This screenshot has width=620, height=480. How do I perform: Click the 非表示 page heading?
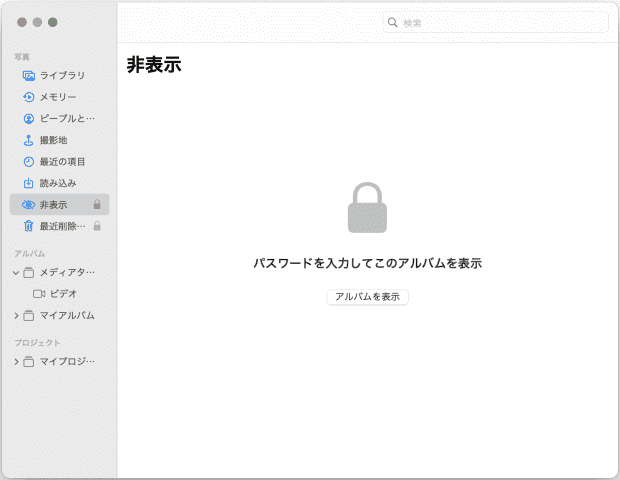154,65
